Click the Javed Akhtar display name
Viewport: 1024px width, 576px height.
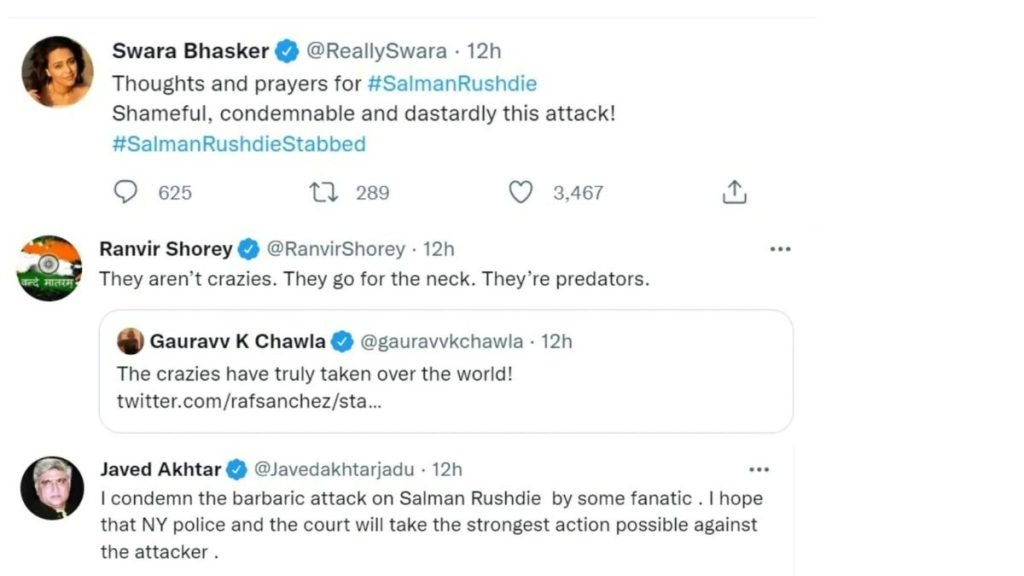tap(162, 469)
